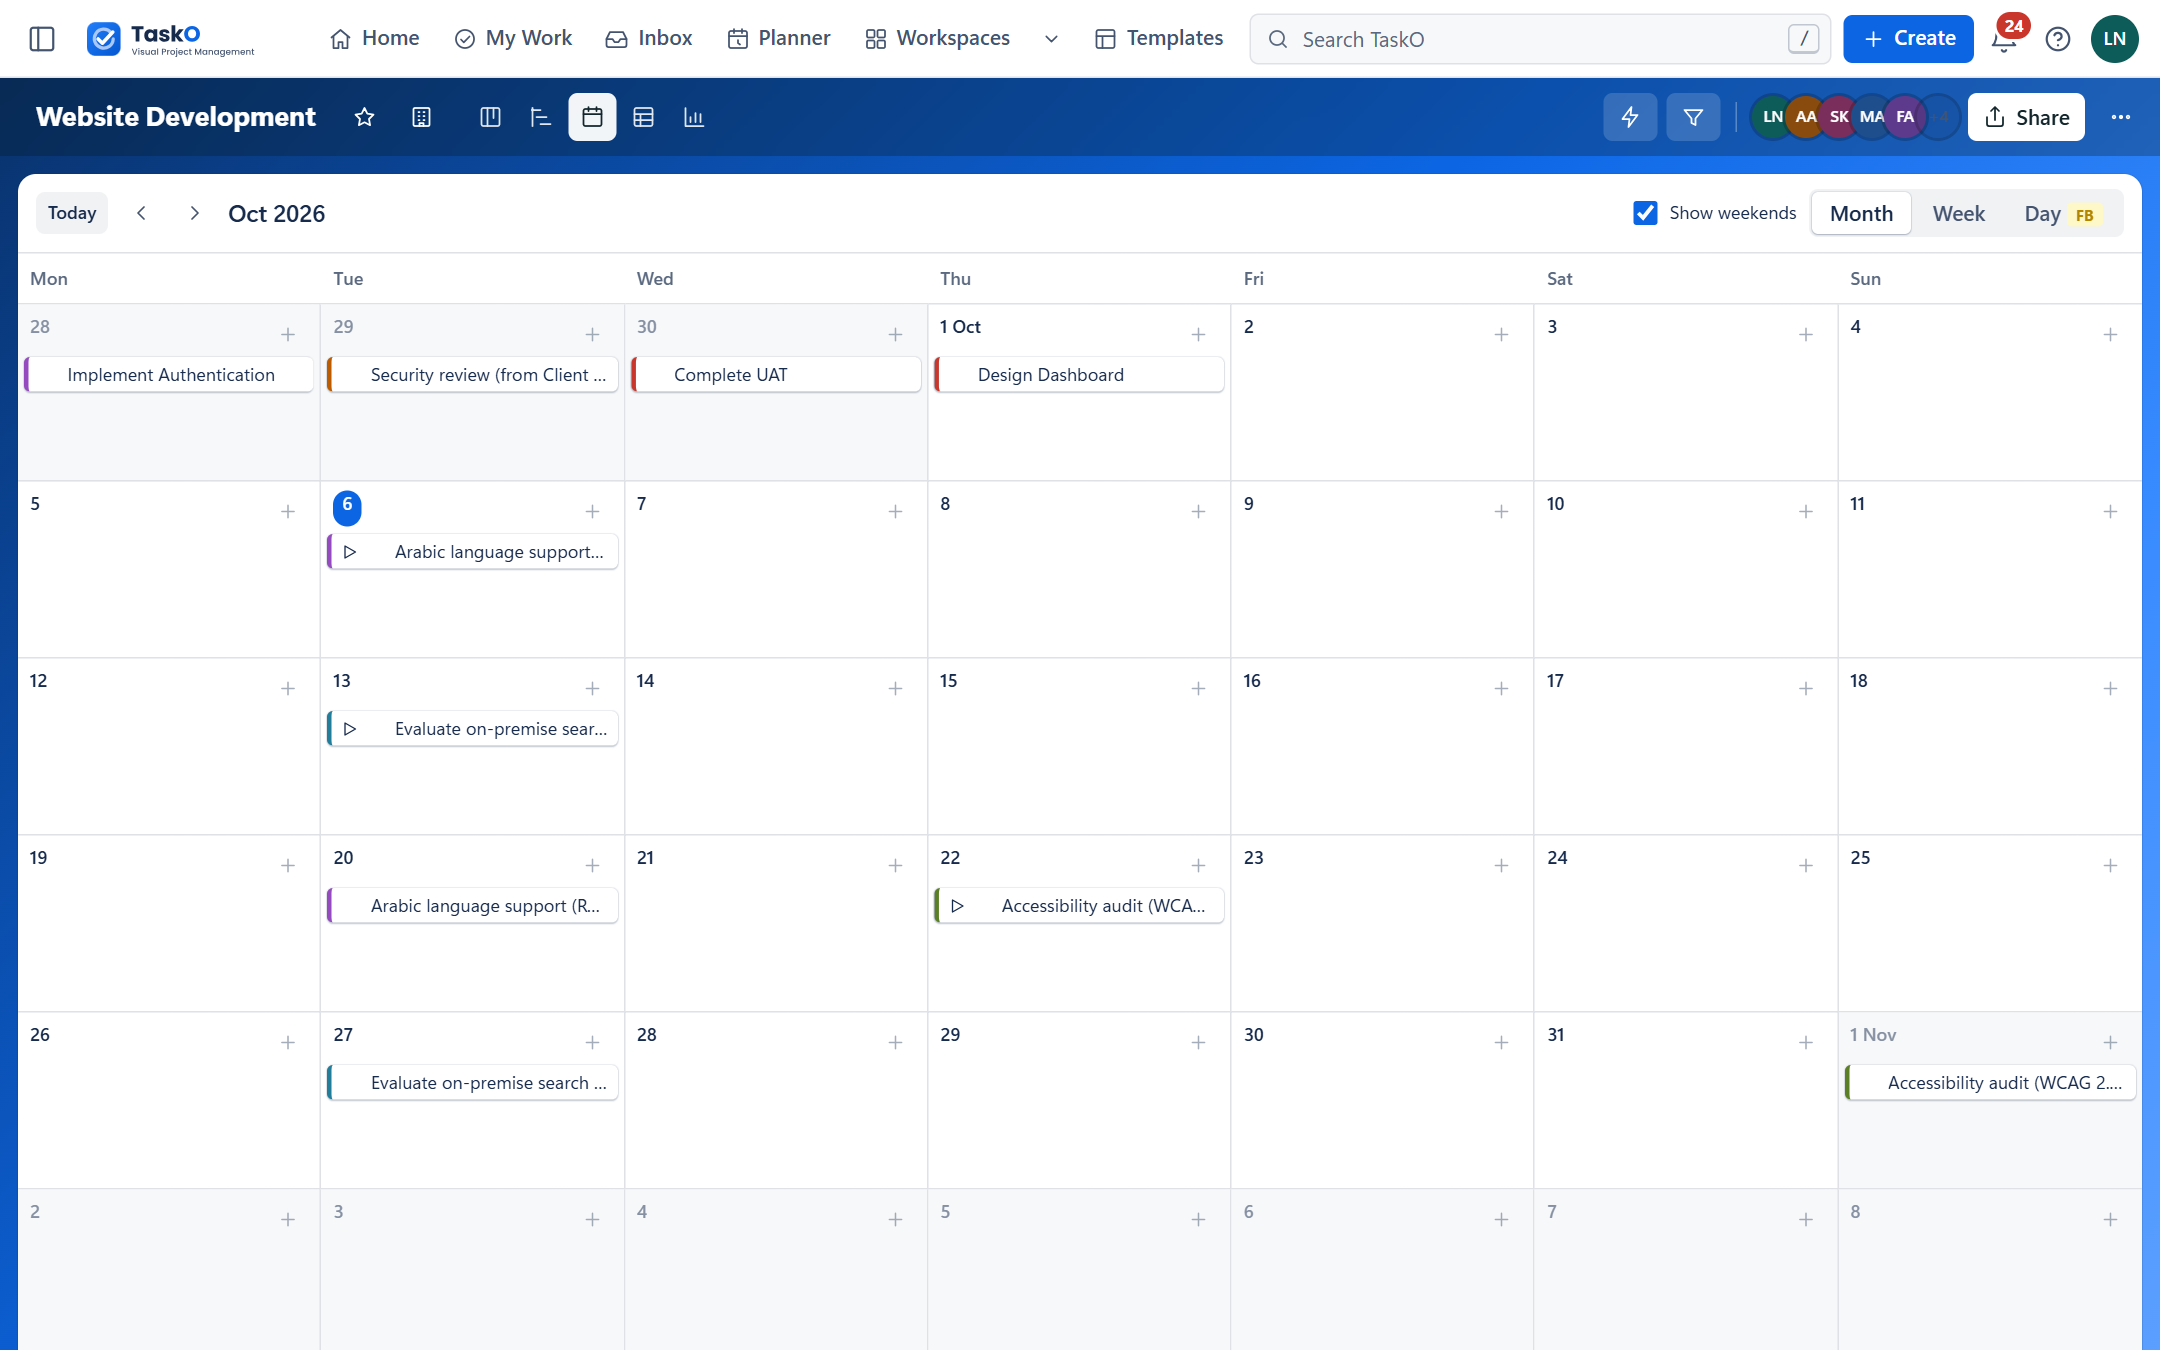Click the FA member avatar

click(x=1905, y=117)
